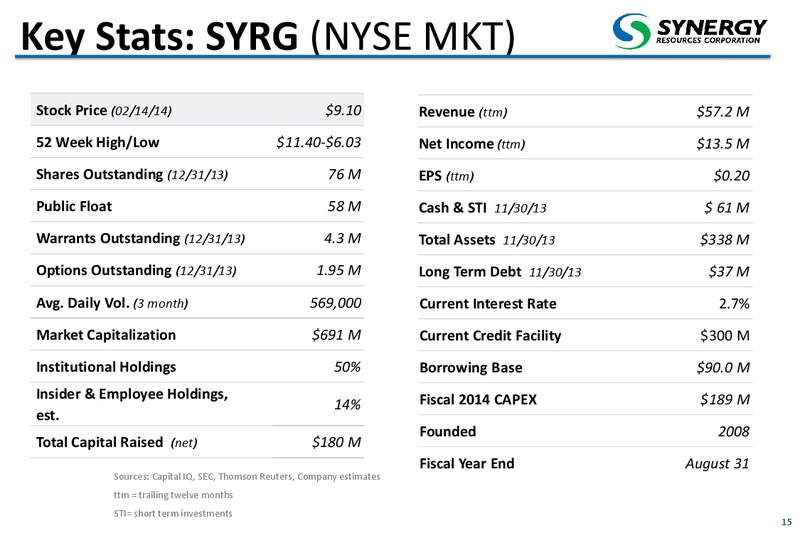Click the slide title 'Key Stats: SYRG'
This screenshot has width=800, height=533.
[x=159, y=37]
